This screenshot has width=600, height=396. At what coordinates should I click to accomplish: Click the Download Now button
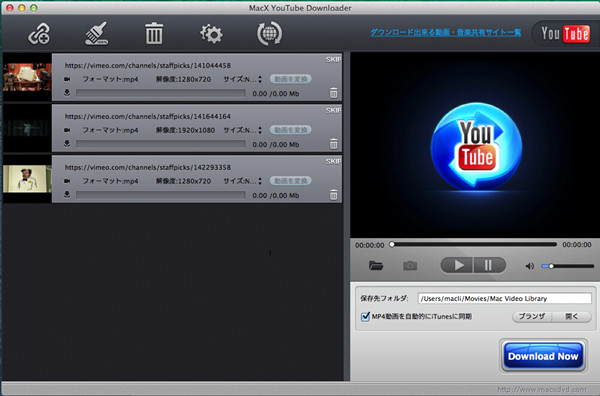(543, 356)
